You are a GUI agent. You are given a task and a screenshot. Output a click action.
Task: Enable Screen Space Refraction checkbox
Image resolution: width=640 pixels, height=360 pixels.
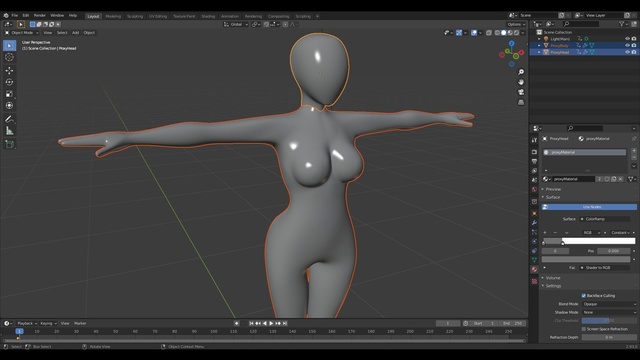584,329
